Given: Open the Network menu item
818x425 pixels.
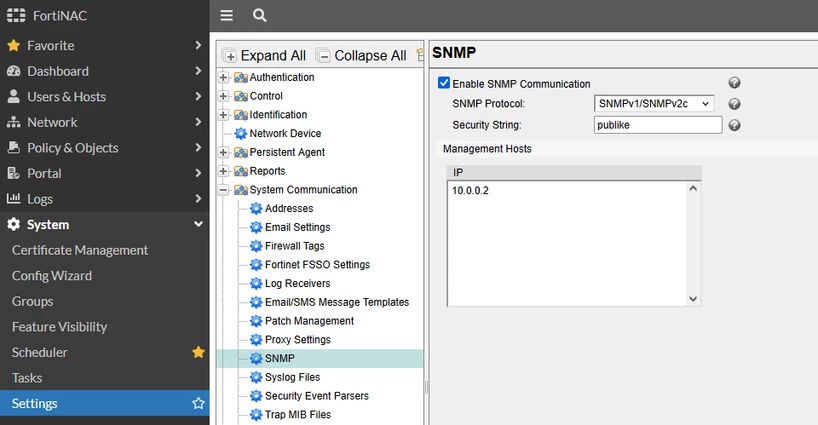Looking at the screenshot, I should click(104, 122).
